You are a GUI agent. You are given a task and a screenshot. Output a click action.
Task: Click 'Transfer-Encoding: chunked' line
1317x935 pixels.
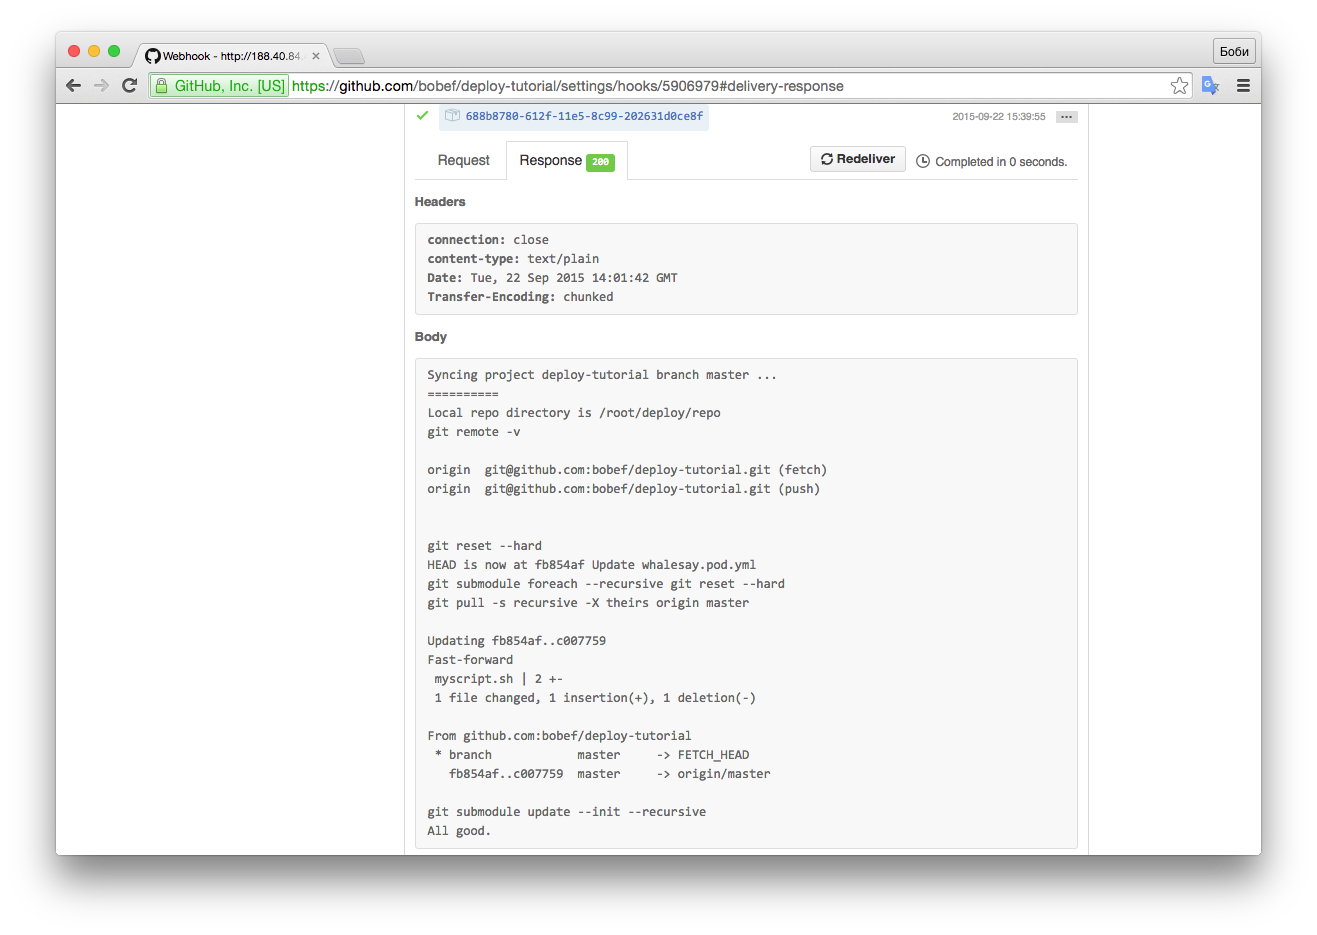pyautogui.click(x=520, y=297)
